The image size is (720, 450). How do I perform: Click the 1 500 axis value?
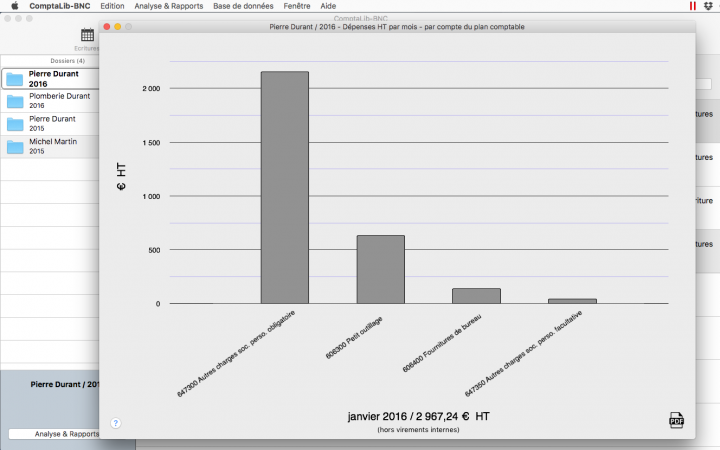151,143
